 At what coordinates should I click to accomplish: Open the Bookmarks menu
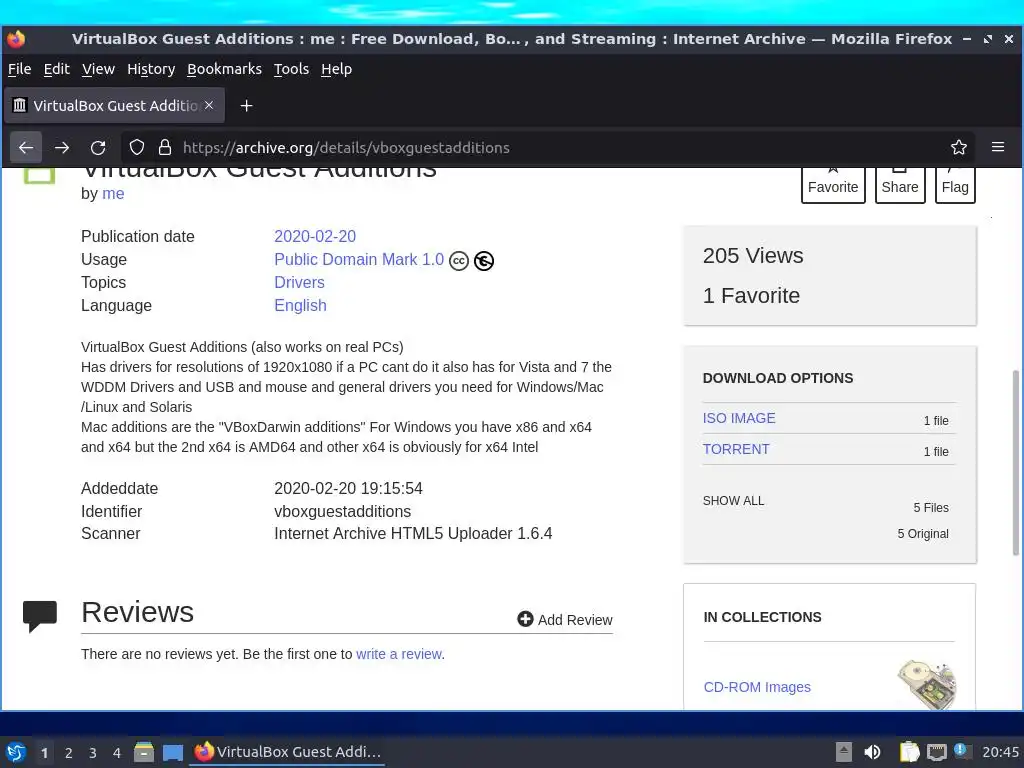pyautogui.click(x=224, y=69)
